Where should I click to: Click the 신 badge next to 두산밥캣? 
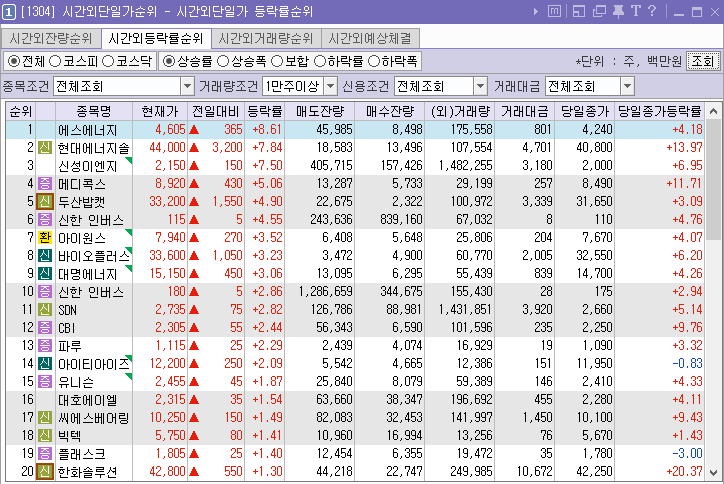pos(45,202)
